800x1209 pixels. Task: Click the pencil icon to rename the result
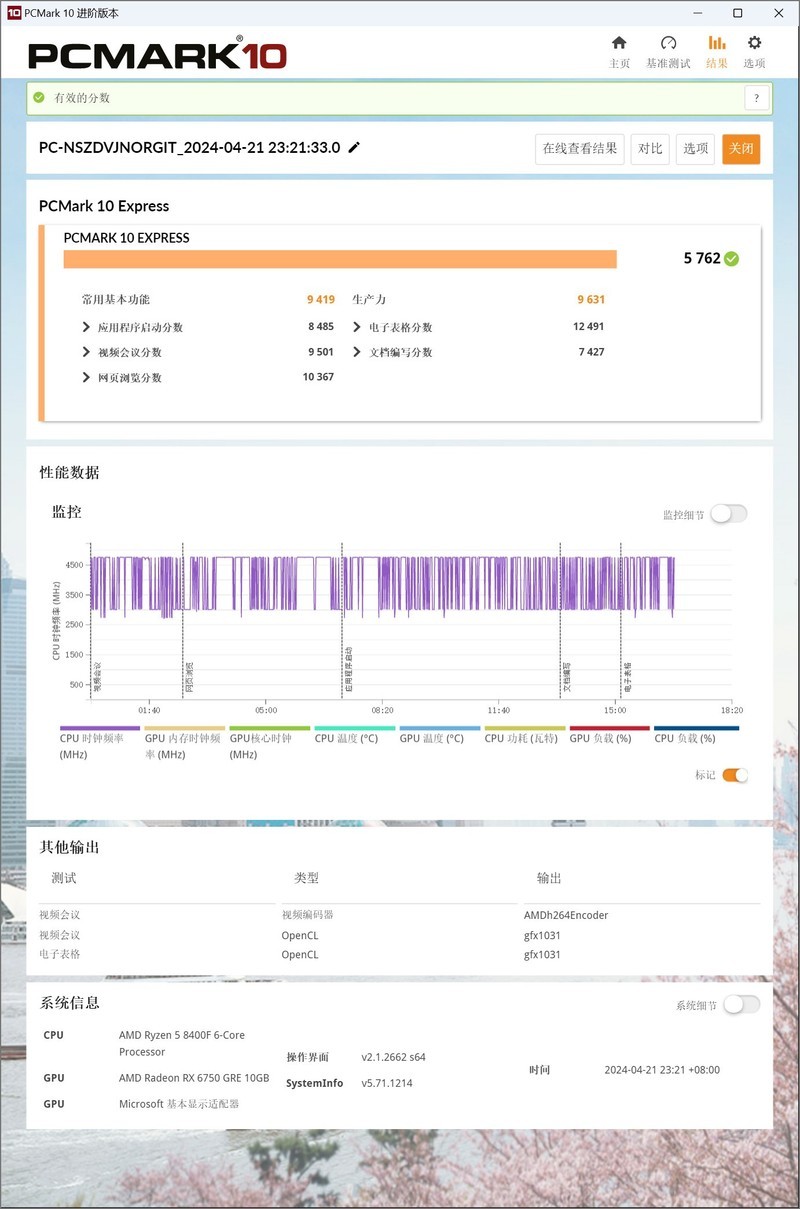click(355, 146)
